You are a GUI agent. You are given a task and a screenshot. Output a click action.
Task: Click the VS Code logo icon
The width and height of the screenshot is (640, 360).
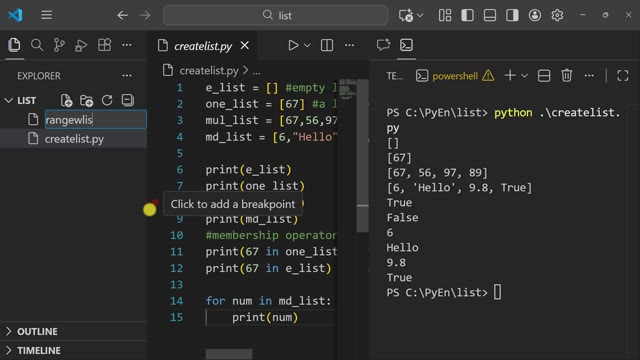[x=15, y=15]
